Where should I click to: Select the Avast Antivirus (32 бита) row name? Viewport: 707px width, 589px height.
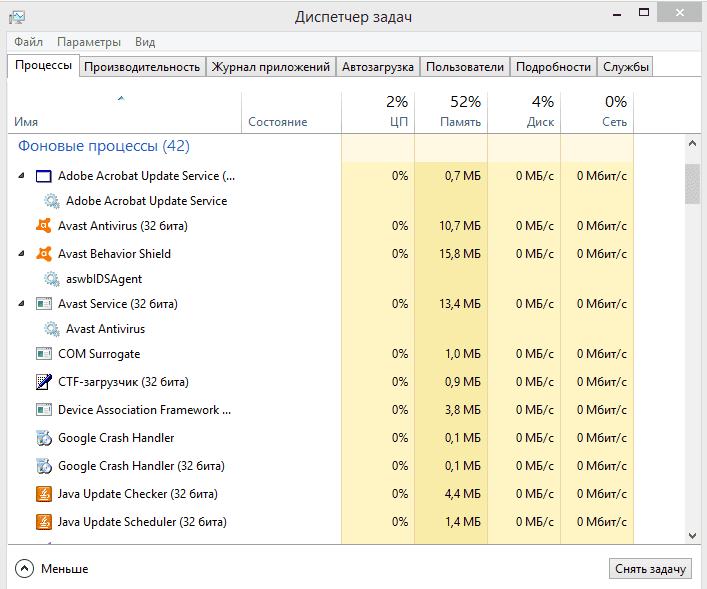tap(123, 225)
